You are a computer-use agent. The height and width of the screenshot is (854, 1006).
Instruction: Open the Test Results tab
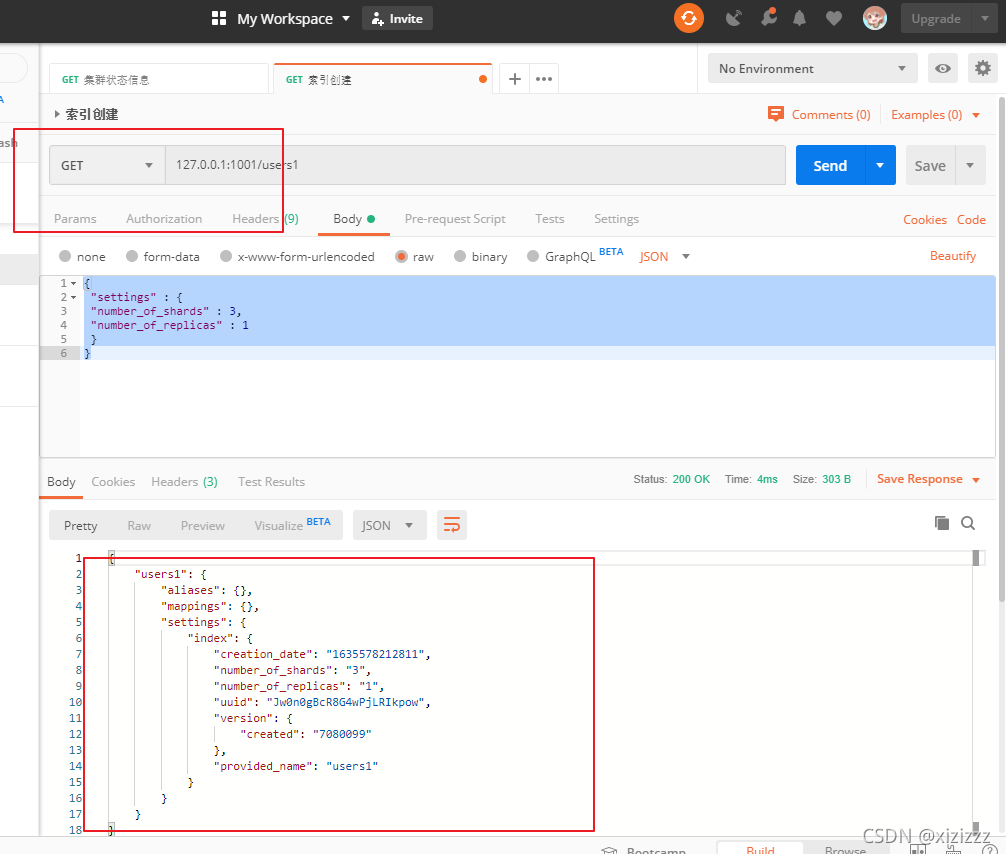271,482
